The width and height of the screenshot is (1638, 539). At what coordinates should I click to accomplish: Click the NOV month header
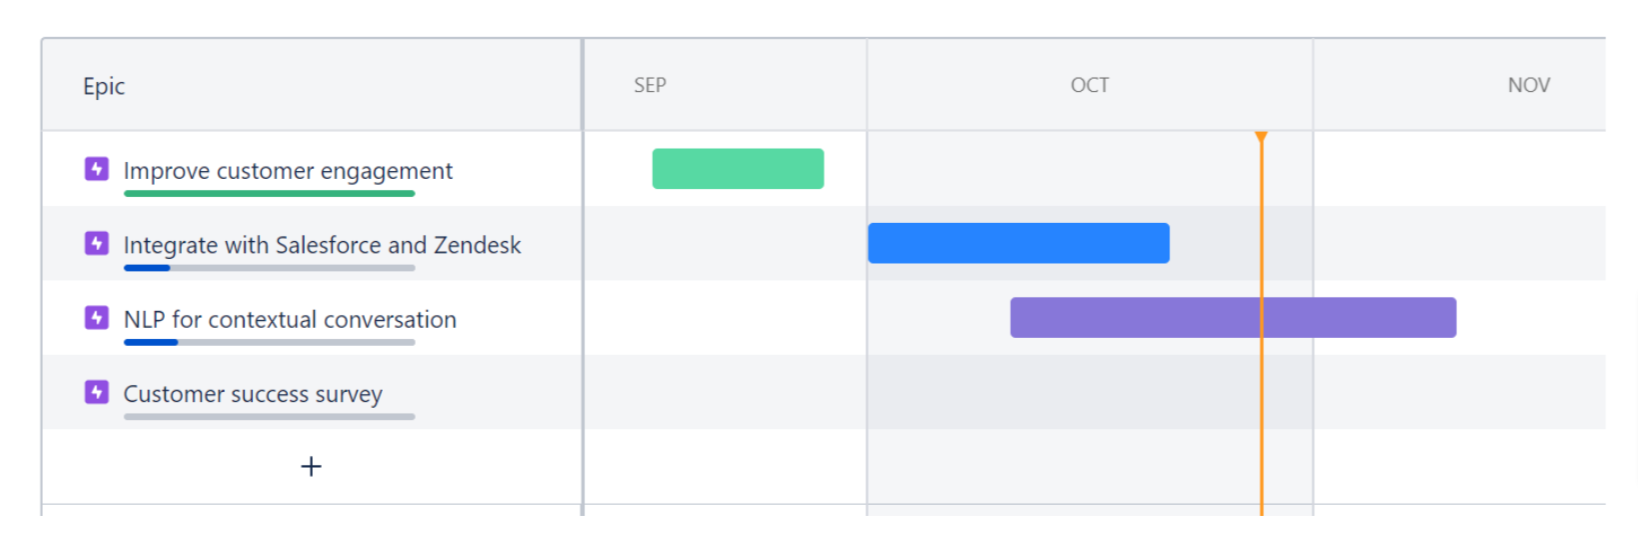click(x=1528, y=86)
